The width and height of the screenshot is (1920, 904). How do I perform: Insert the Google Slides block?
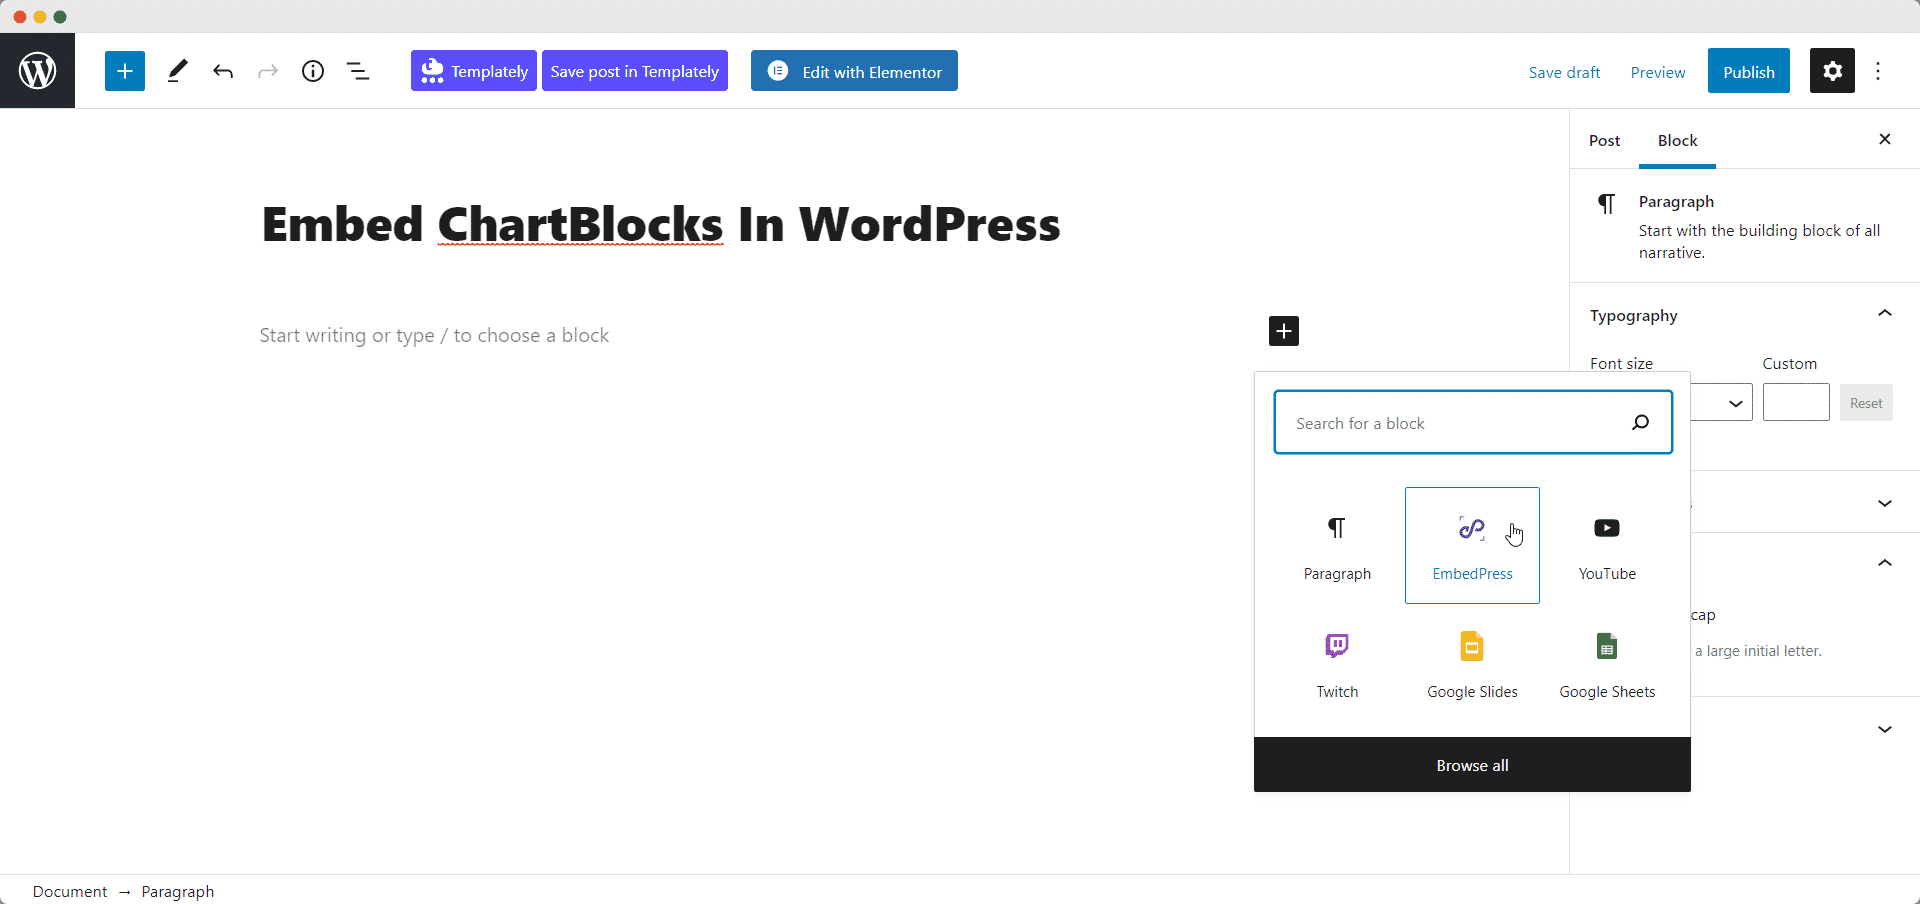[1472, 664]
